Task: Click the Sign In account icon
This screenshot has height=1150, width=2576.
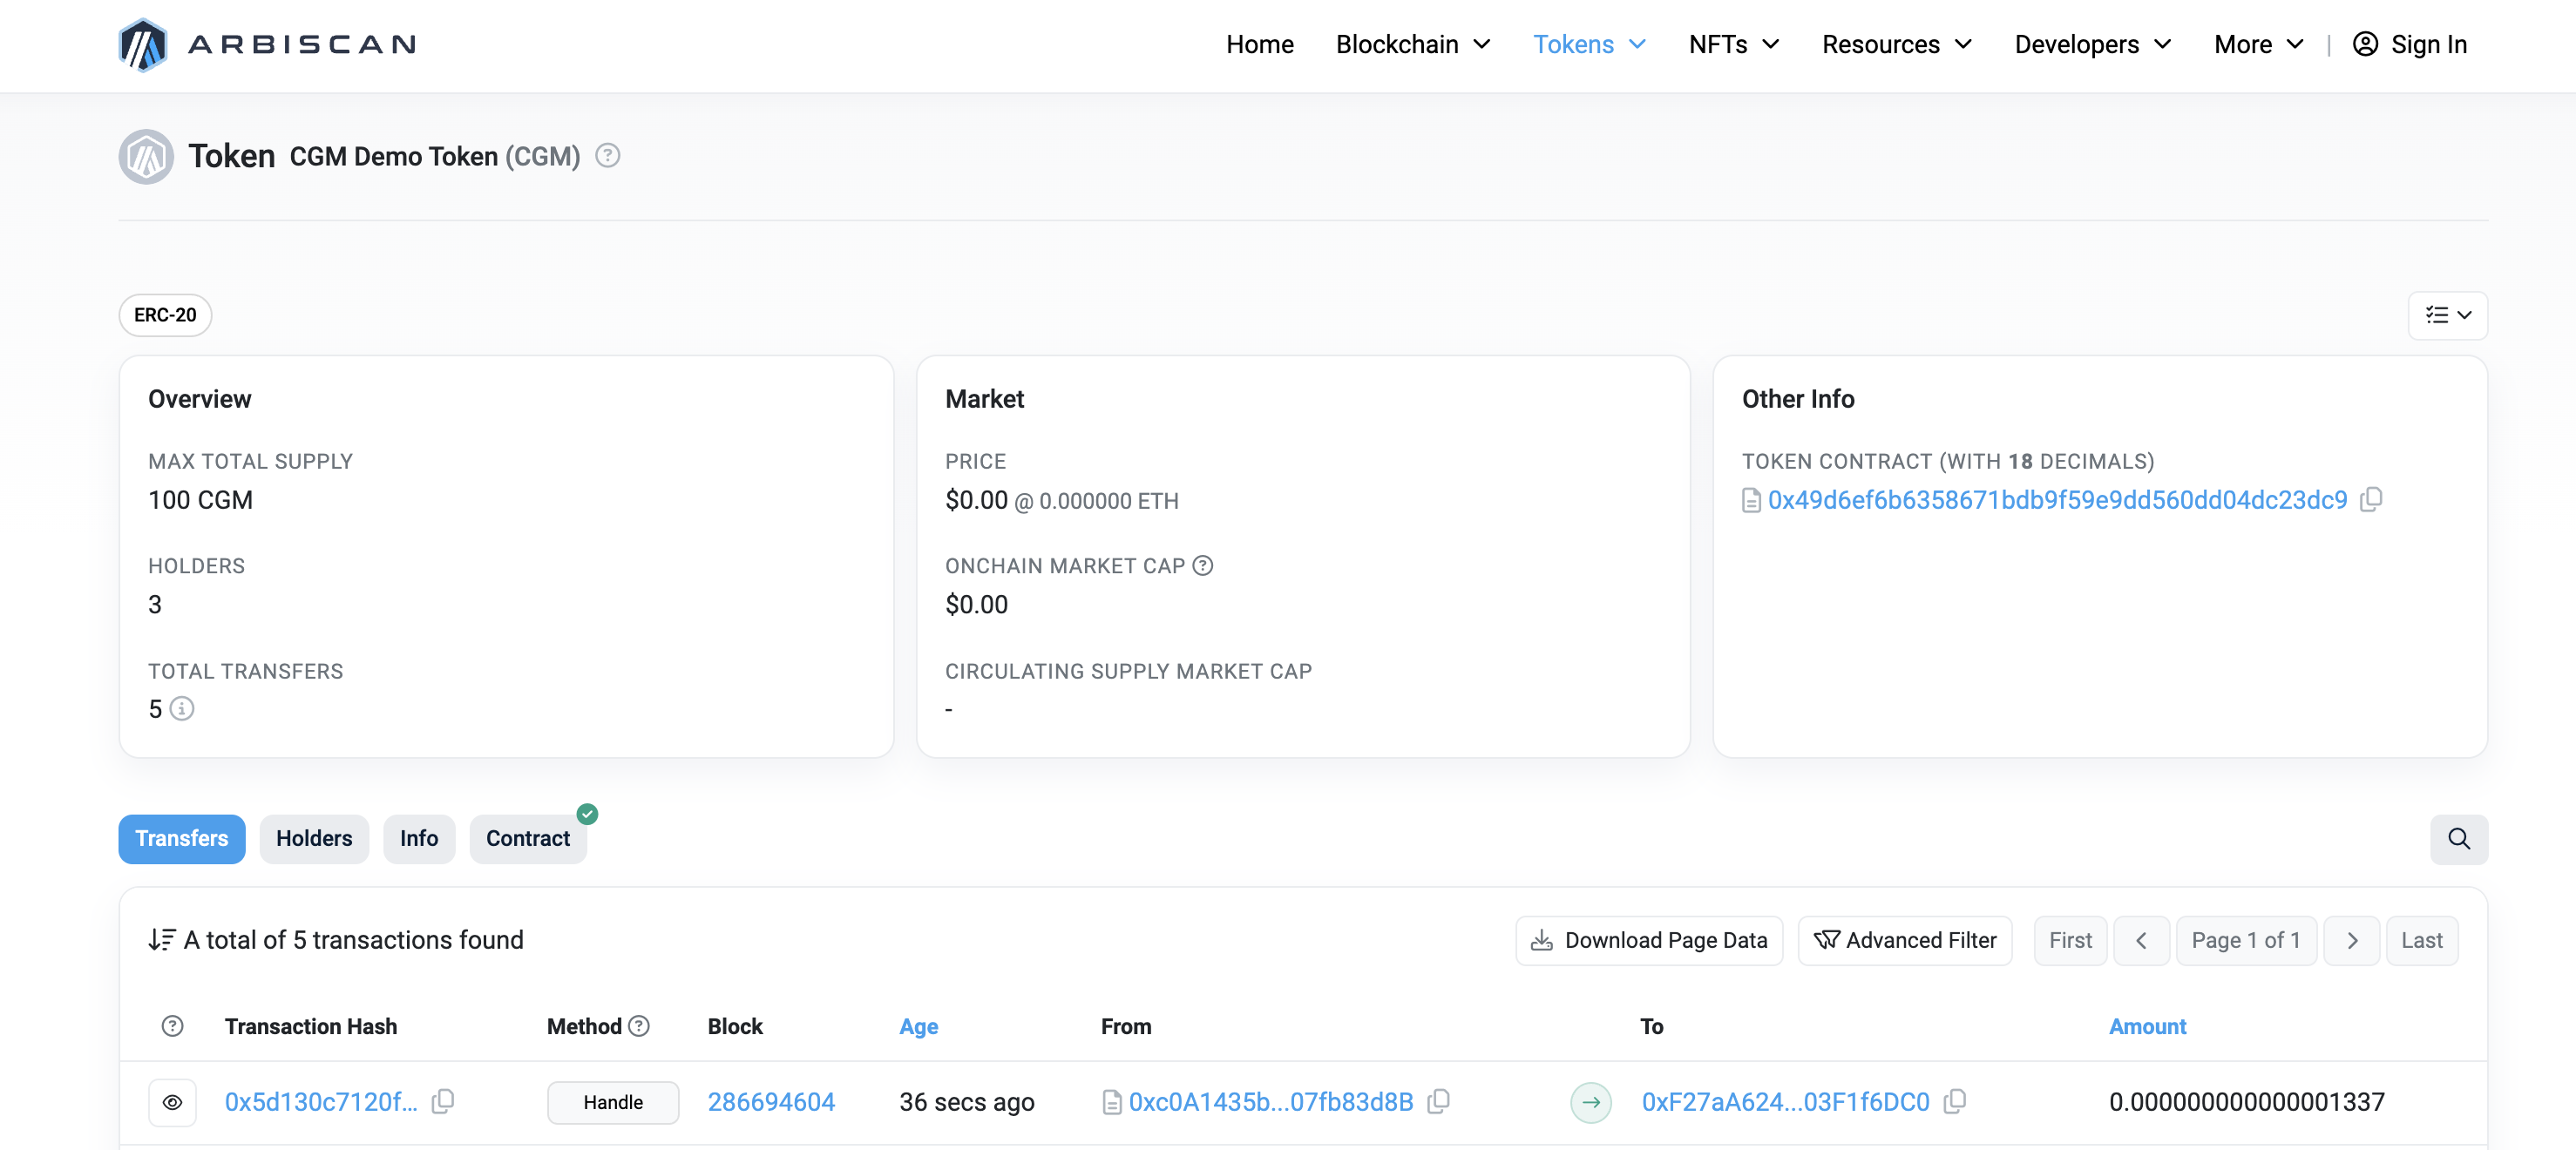Action: pyautogui.click(x=2365, y=44)
